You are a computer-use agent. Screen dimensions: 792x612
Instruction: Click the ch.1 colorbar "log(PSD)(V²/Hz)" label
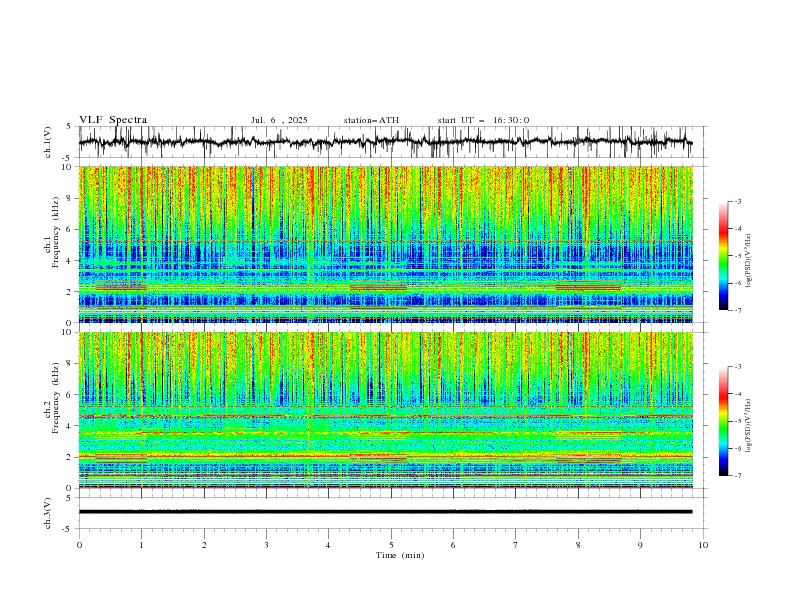748,261
